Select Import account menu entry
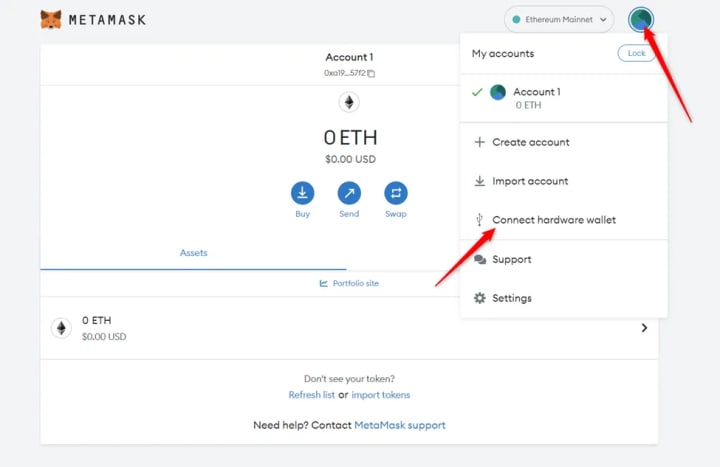 coord(563,181)
